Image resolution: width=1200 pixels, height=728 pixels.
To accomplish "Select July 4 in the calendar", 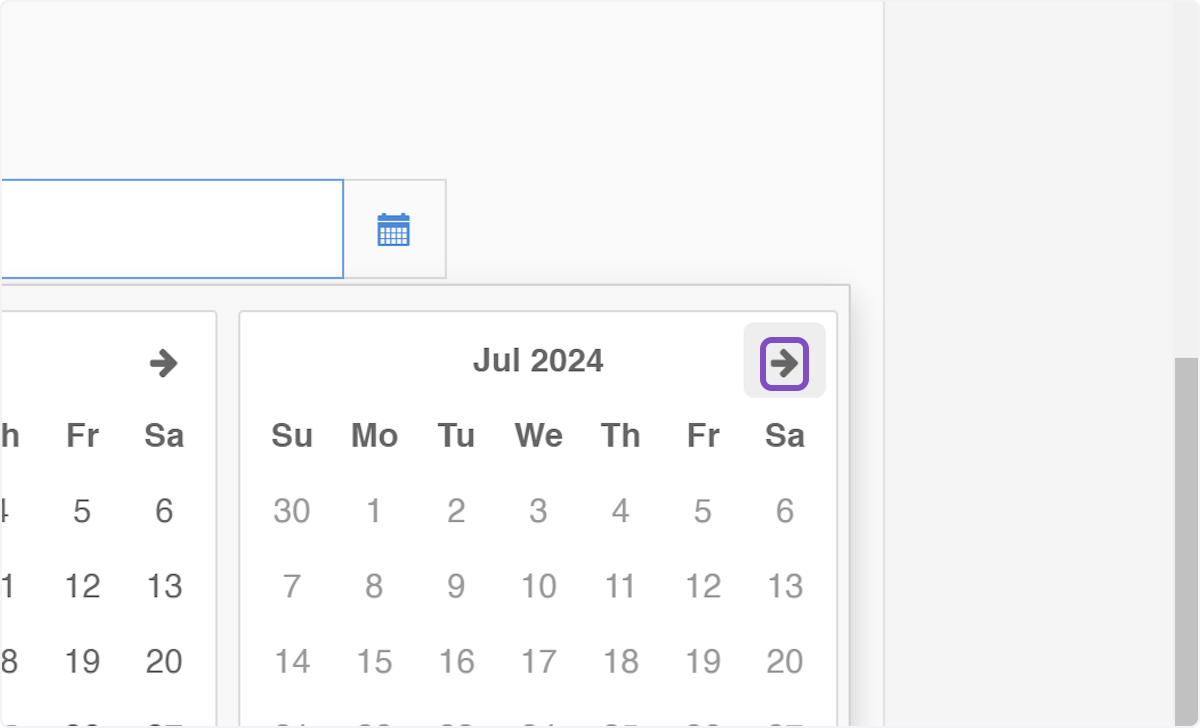I will pos(620,511).
